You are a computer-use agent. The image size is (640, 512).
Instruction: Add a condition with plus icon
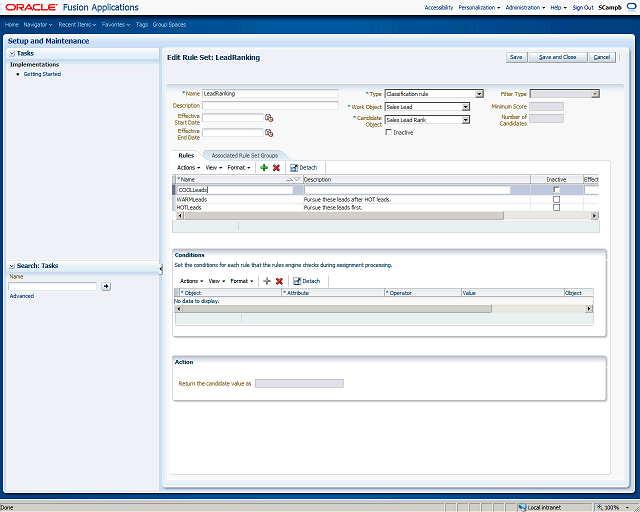(x=267, y=281)
